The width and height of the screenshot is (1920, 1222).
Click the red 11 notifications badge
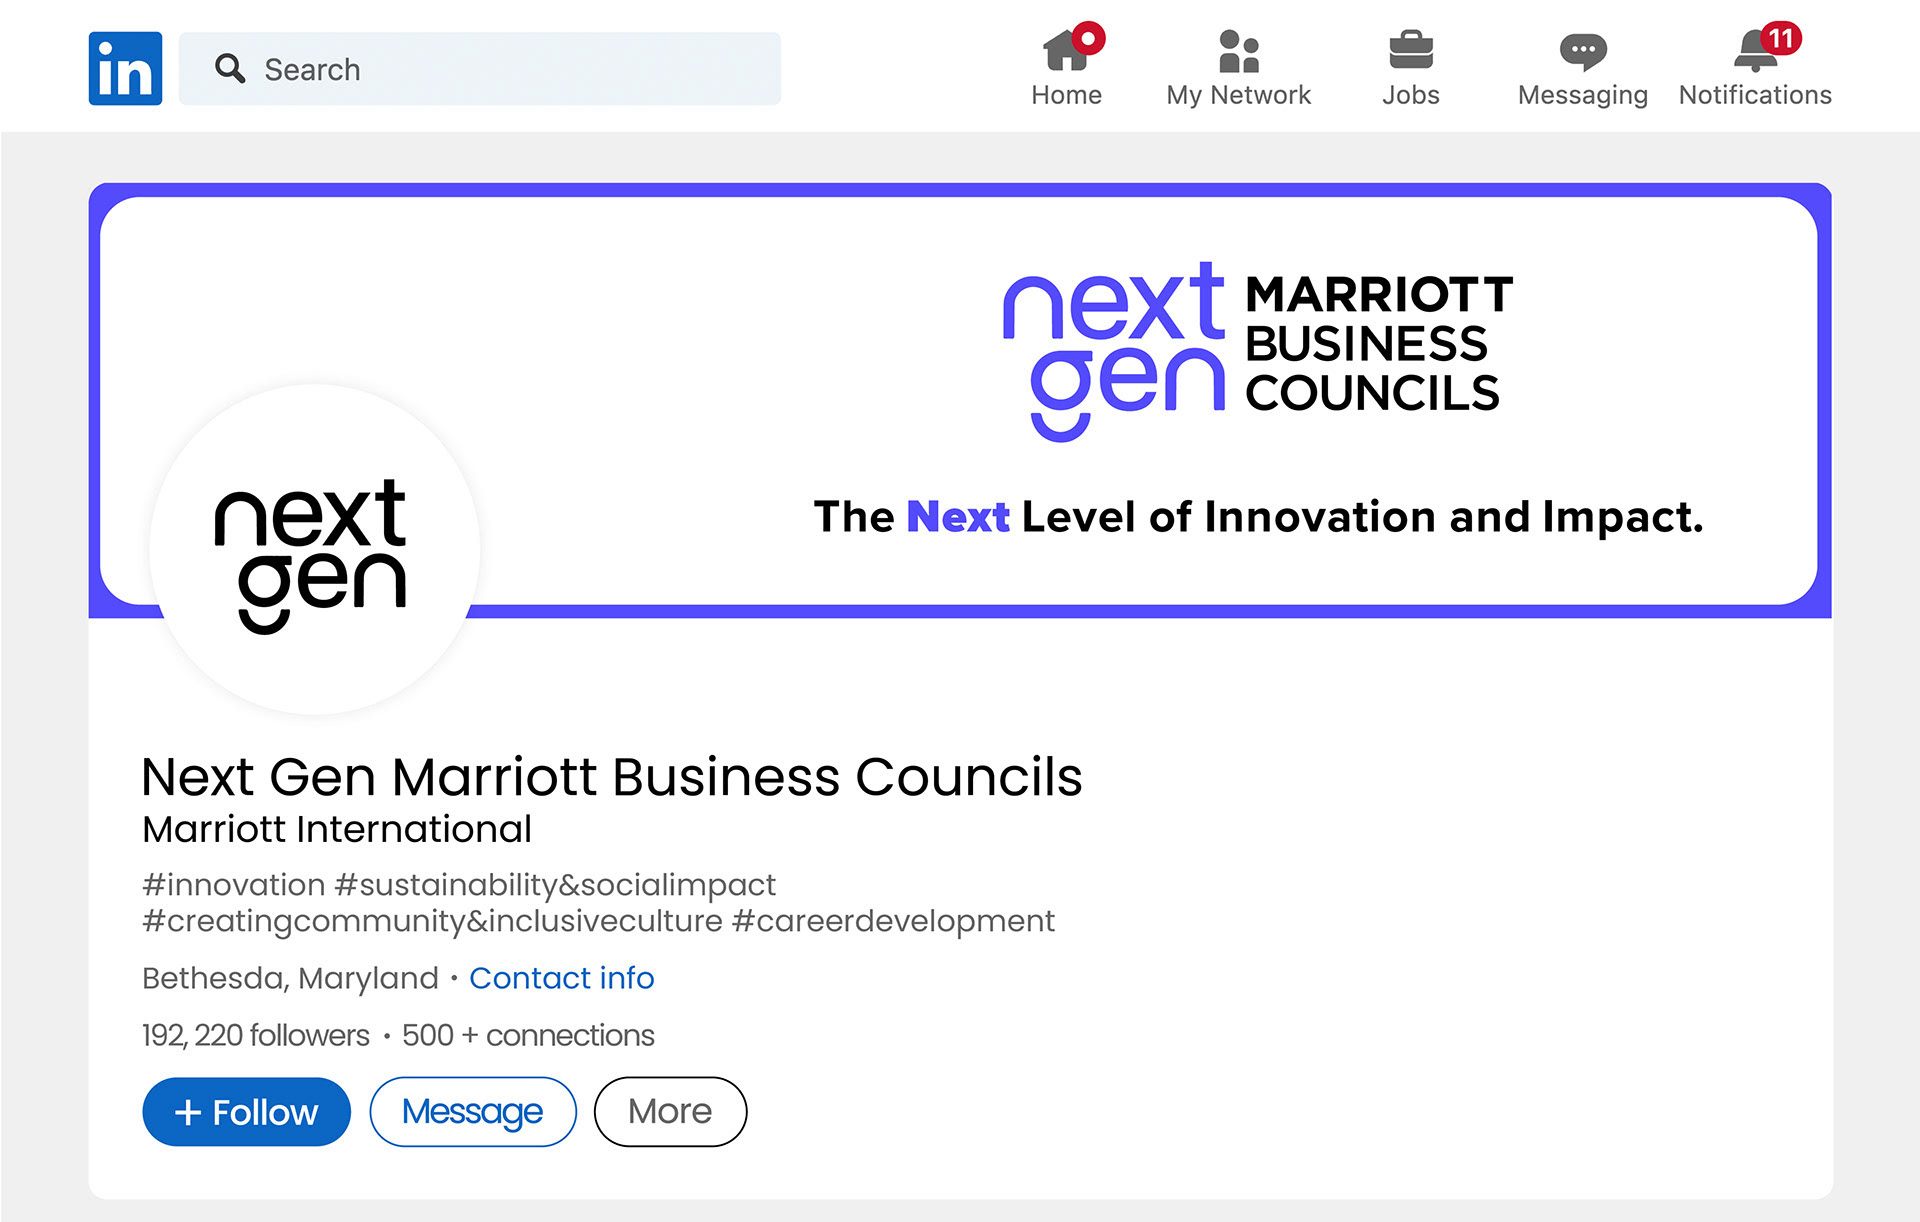(1781, 38)
